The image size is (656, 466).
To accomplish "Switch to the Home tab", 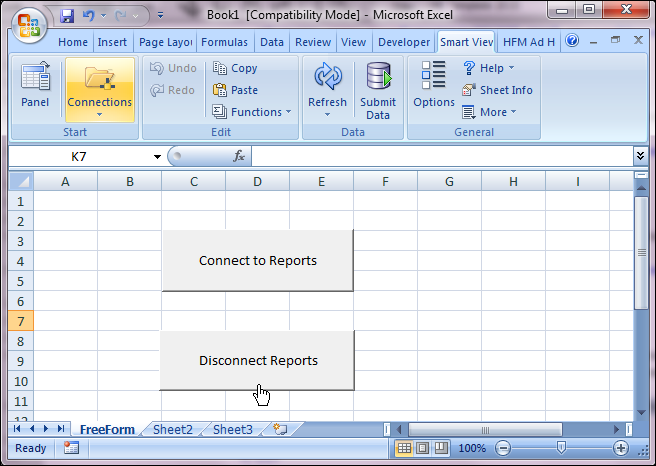I will point(73,42).
